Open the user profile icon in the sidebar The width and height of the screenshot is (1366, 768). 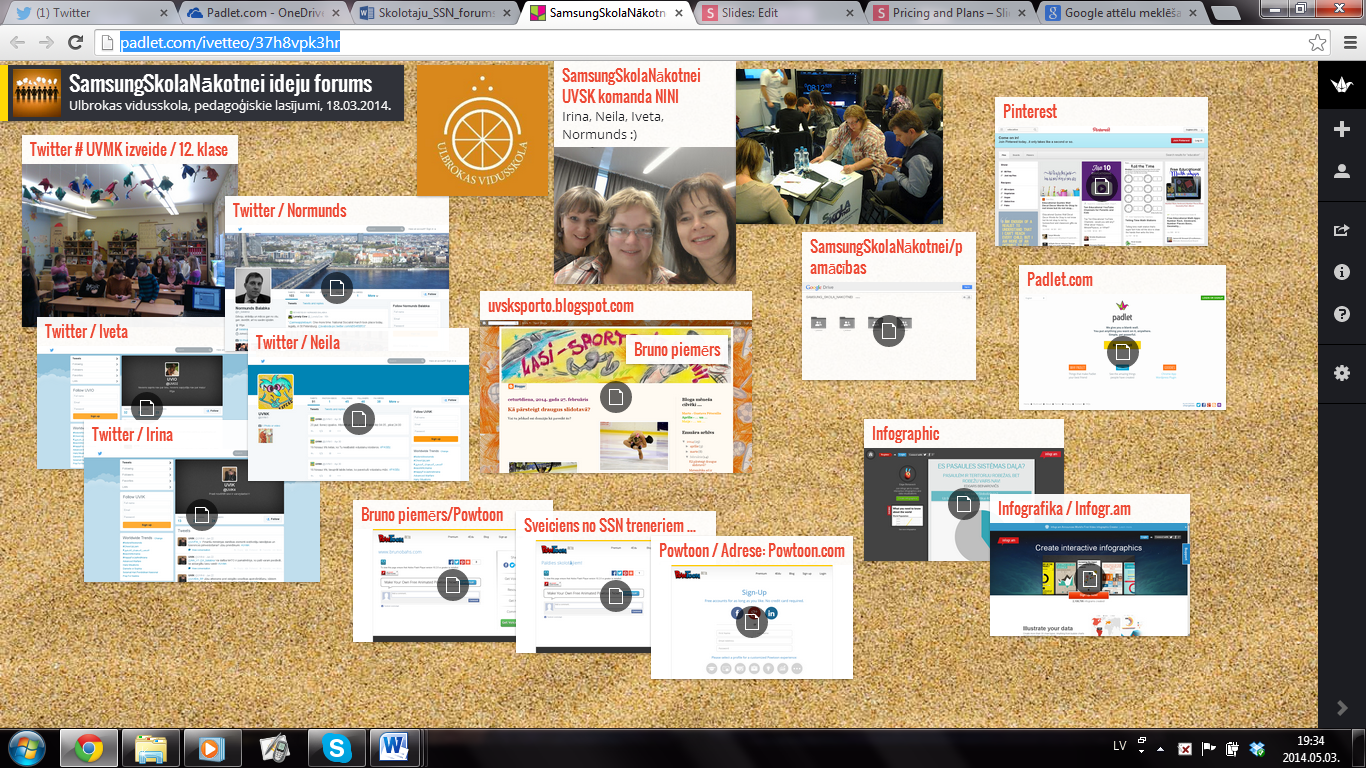pyautogui.click(x=1342, y=172)
